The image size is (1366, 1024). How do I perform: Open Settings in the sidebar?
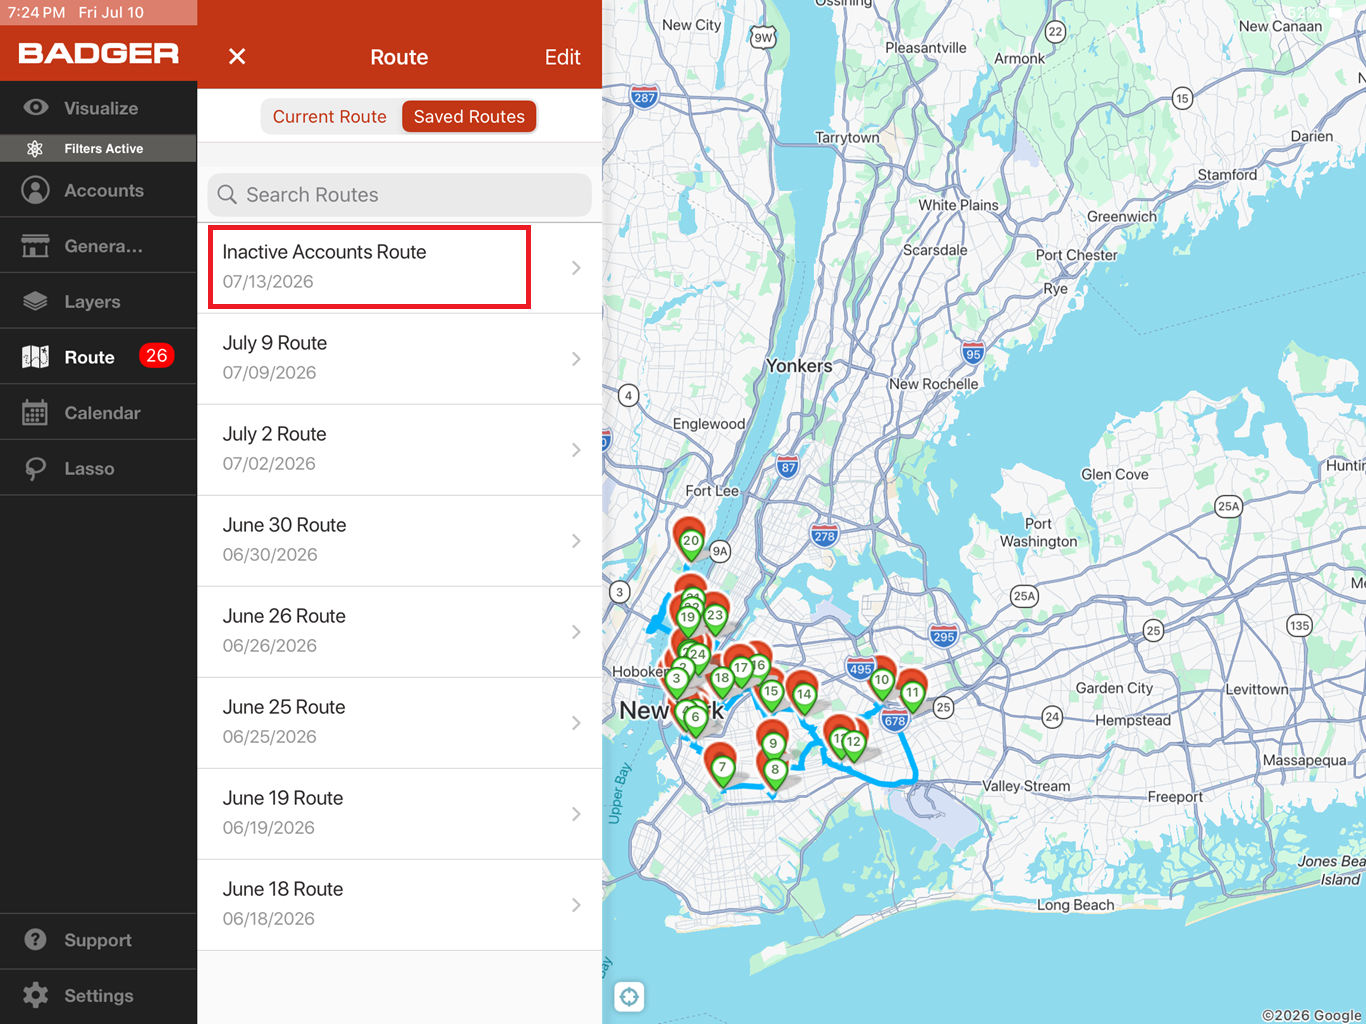pyautogui.click(x=99, y=996)
